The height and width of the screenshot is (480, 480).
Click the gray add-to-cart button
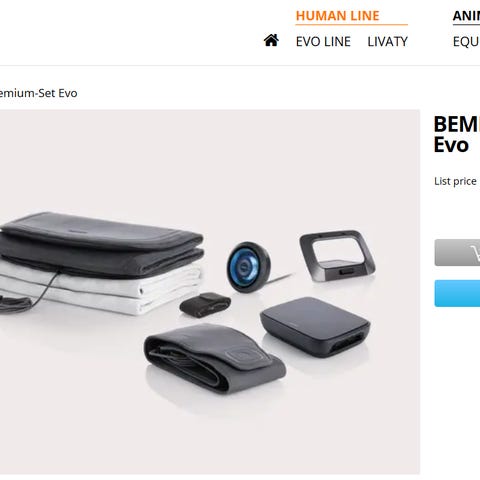point(457,252)
